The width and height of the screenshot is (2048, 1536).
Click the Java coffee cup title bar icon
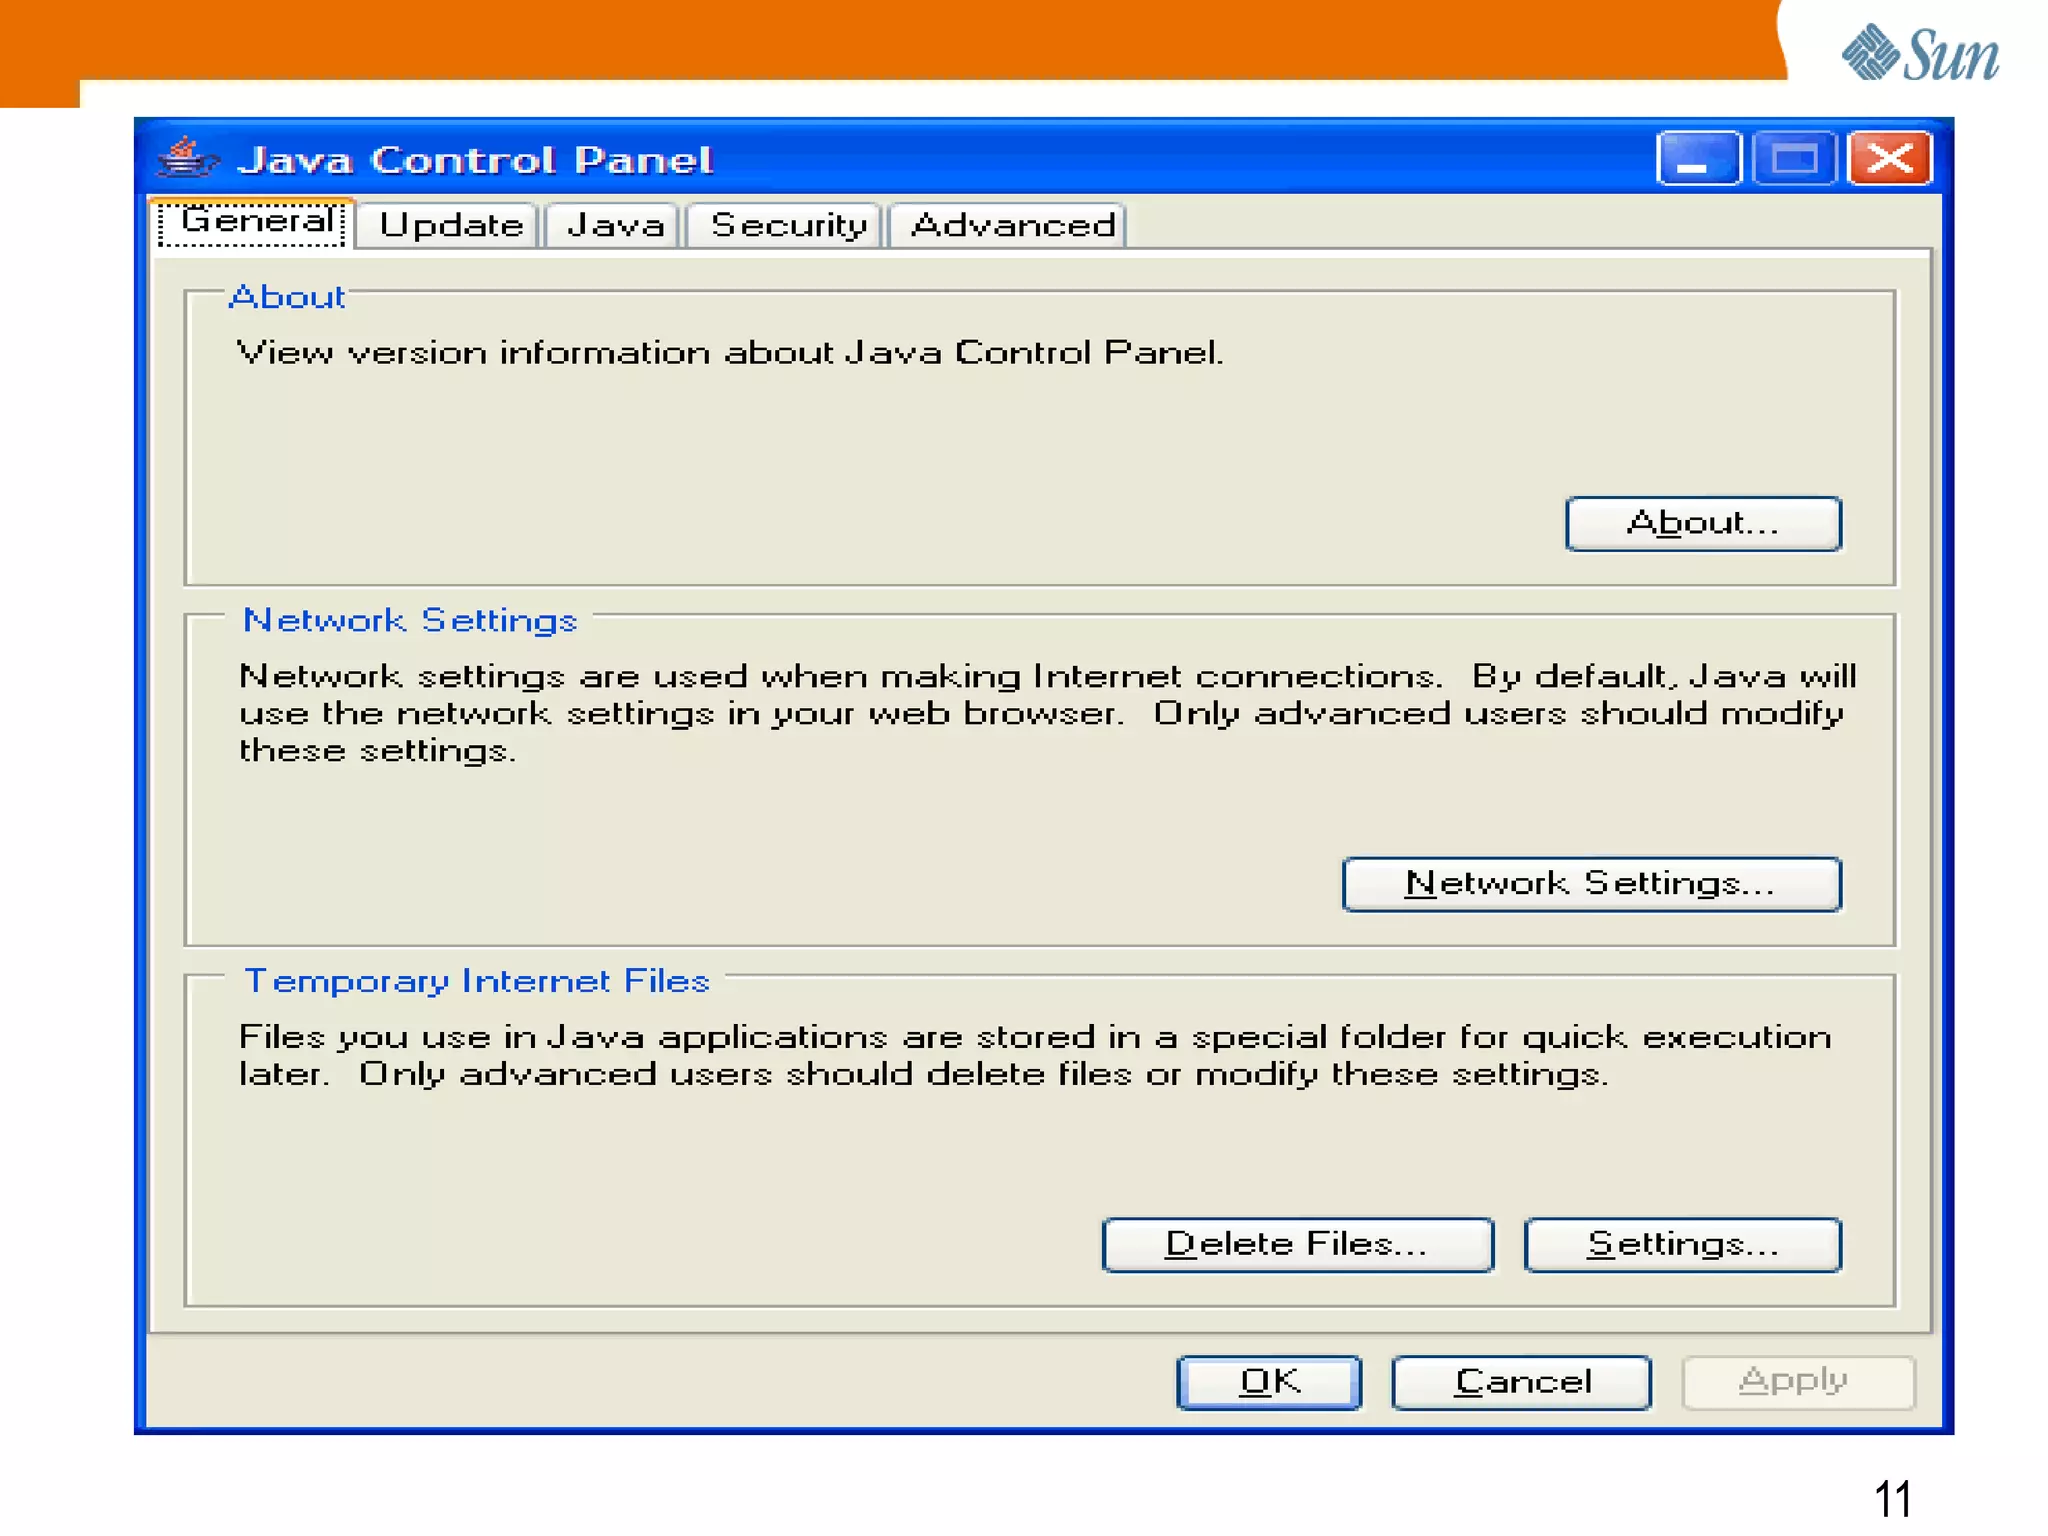click(186, 158)
